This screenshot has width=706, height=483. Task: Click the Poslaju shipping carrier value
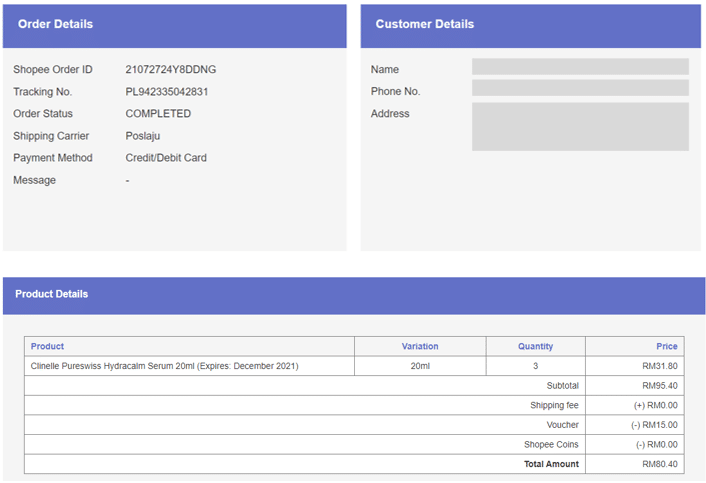pos(142,136)
